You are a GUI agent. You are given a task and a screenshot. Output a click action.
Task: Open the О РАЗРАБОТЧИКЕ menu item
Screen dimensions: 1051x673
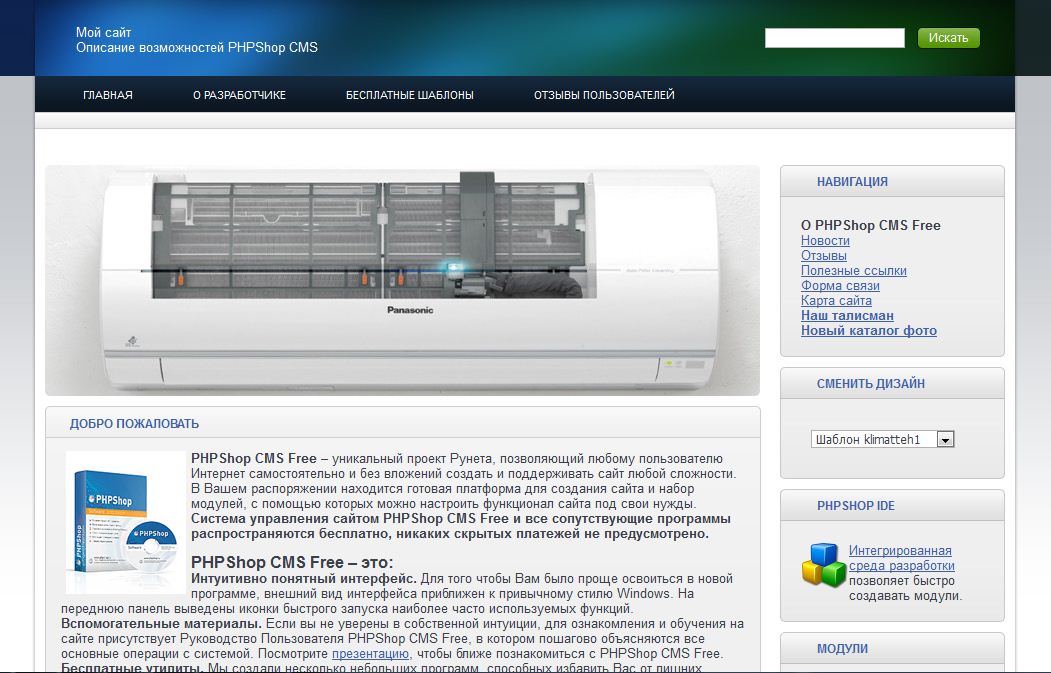[239, 95]
